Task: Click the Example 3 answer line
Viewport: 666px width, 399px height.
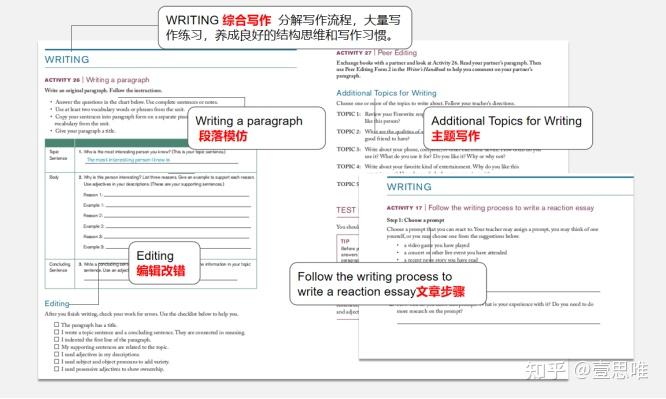Action: tap(178, 247)
